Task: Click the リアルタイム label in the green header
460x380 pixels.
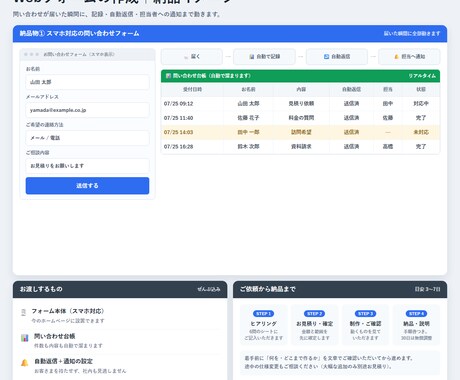Action: [422, 76]
